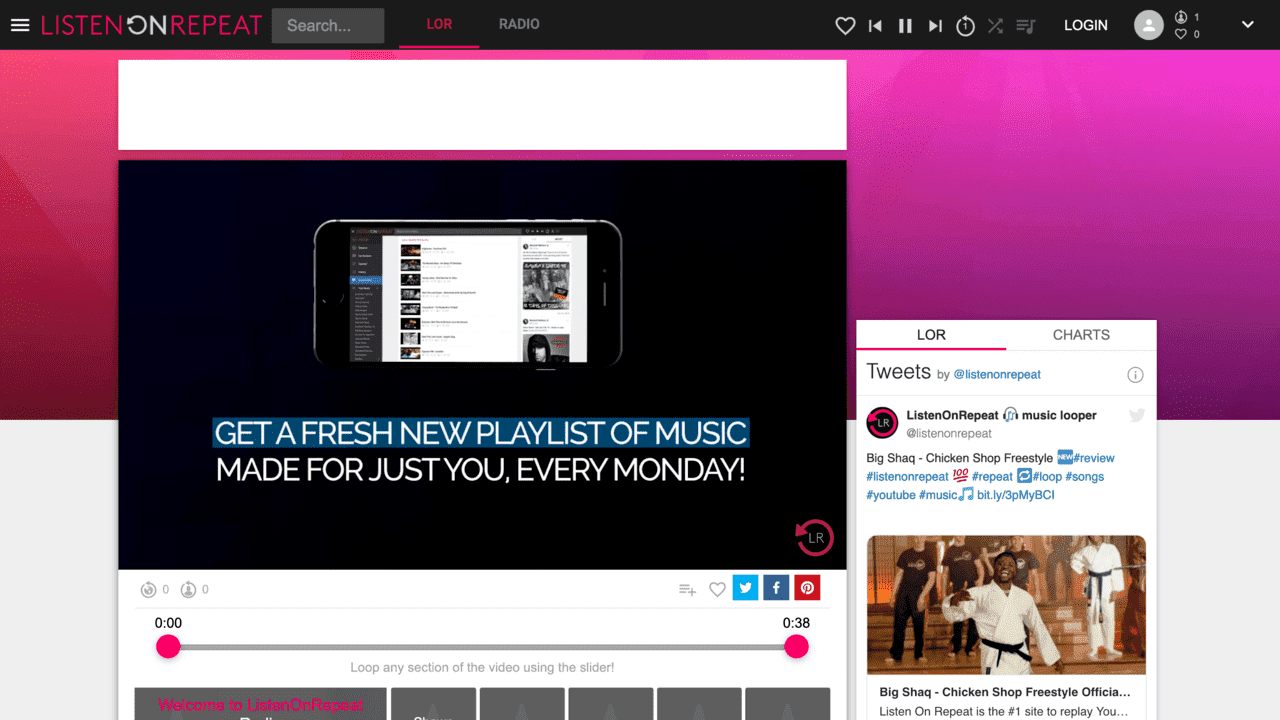Click the user avatar icon

click(x=1149, y=25)
